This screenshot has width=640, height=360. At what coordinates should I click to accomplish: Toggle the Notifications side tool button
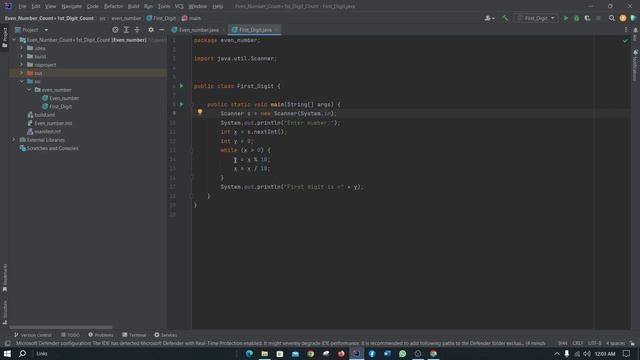click(635, 65)
